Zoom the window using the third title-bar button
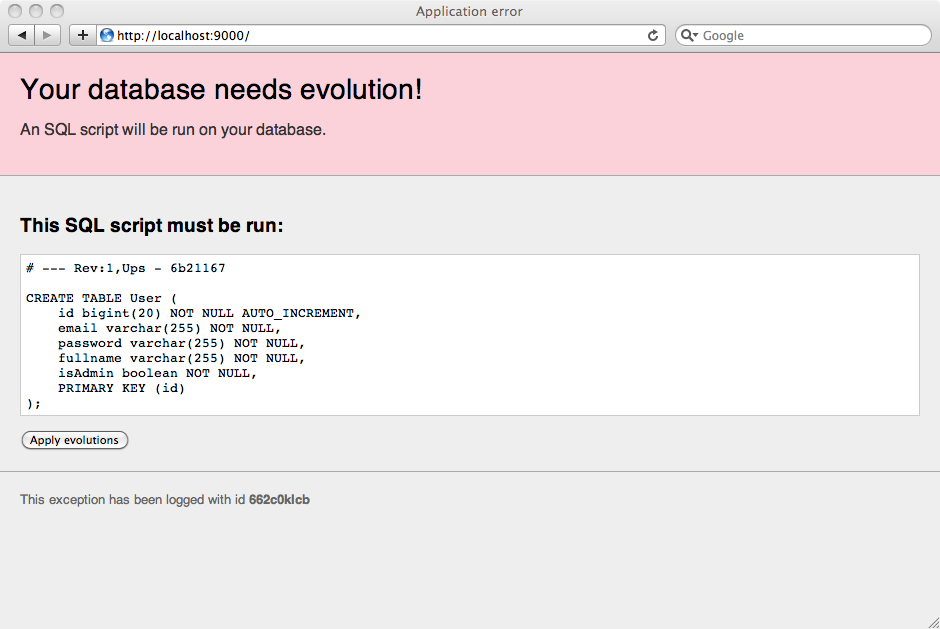This screenshot has height=629, width=940. point(57,11)
